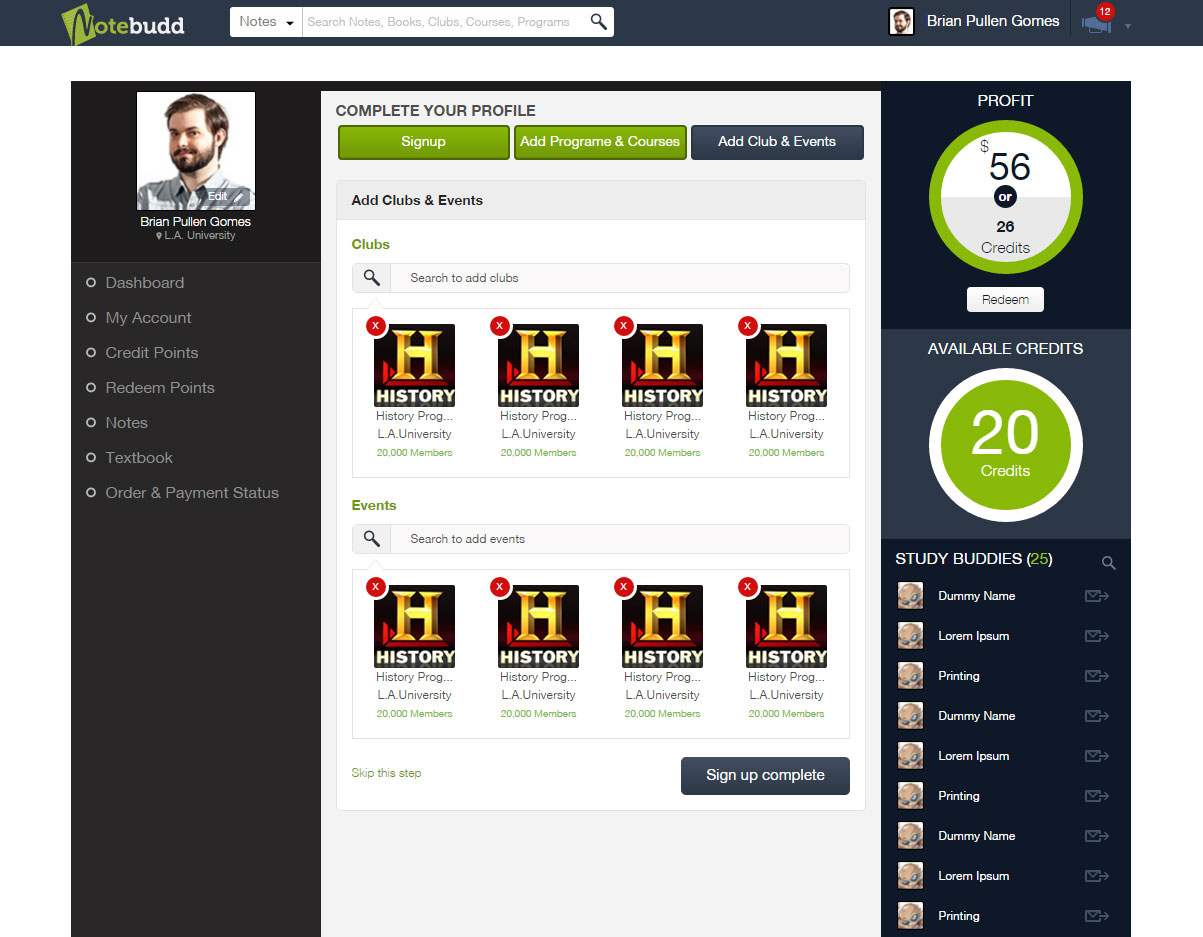Remove the last event with red X
1203x937 pixels.
coord(748,587)
